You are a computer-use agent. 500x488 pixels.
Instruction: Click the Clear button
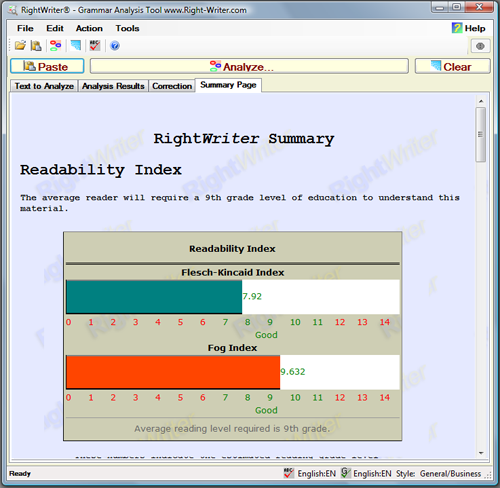452,66
